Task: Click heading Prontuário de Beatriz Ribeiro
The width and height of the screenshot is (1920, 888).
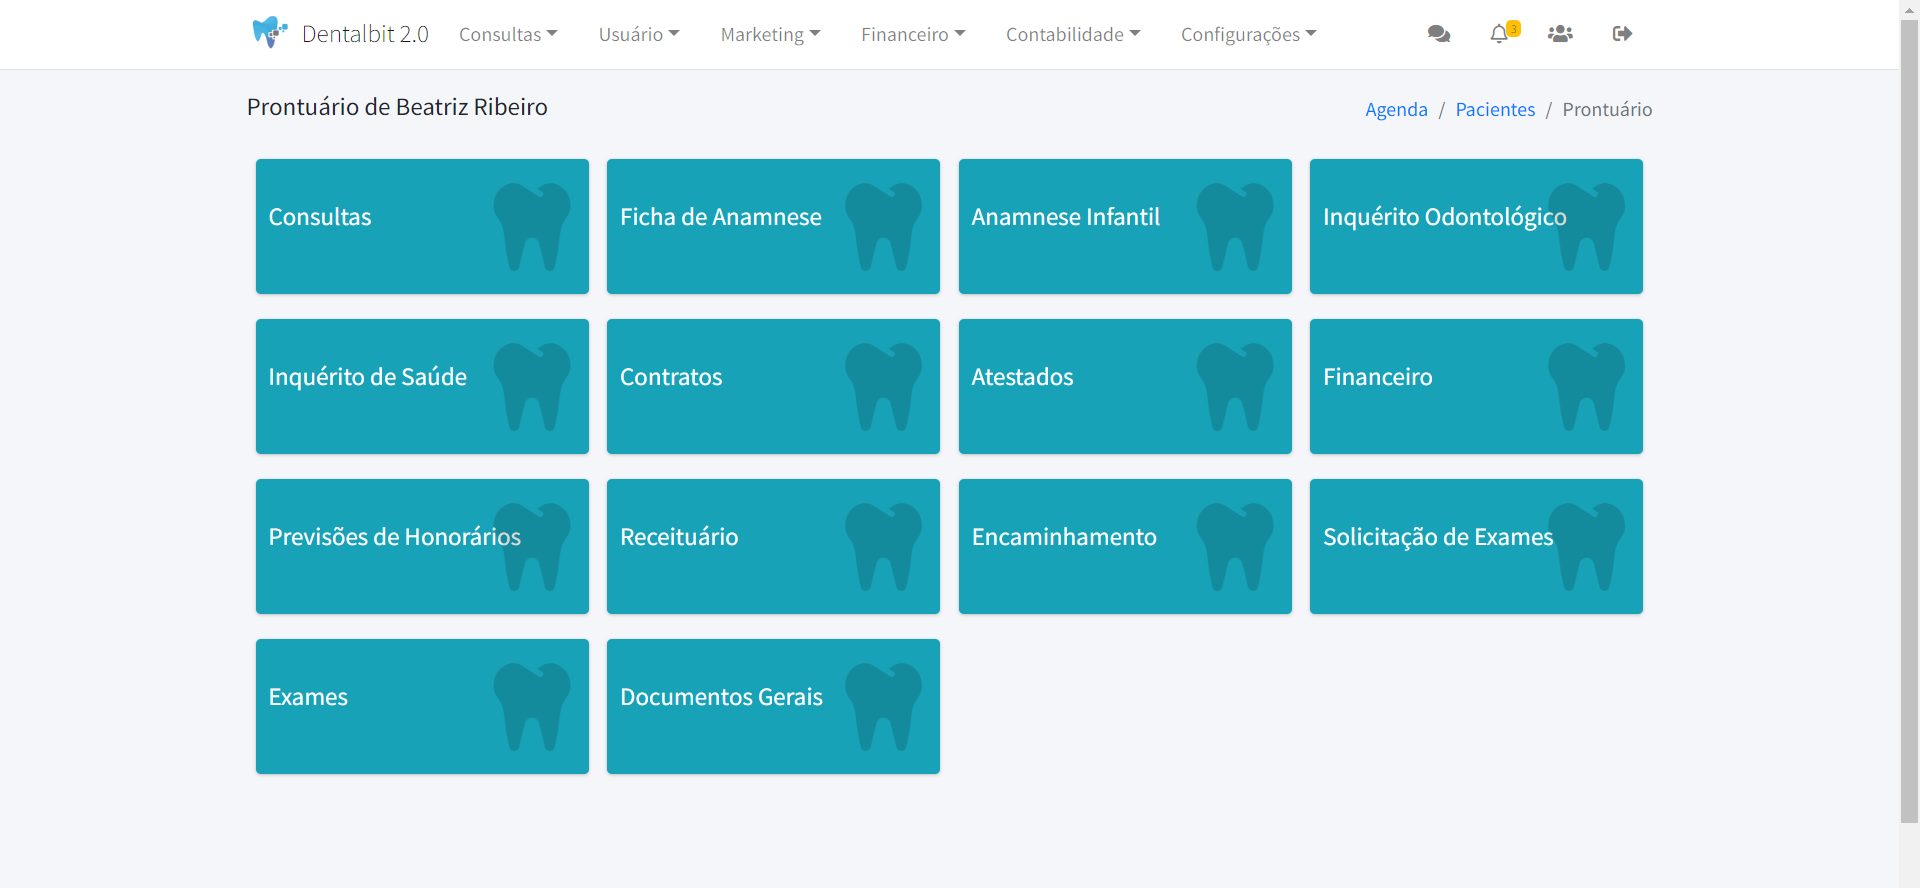Action: point(397,107)
